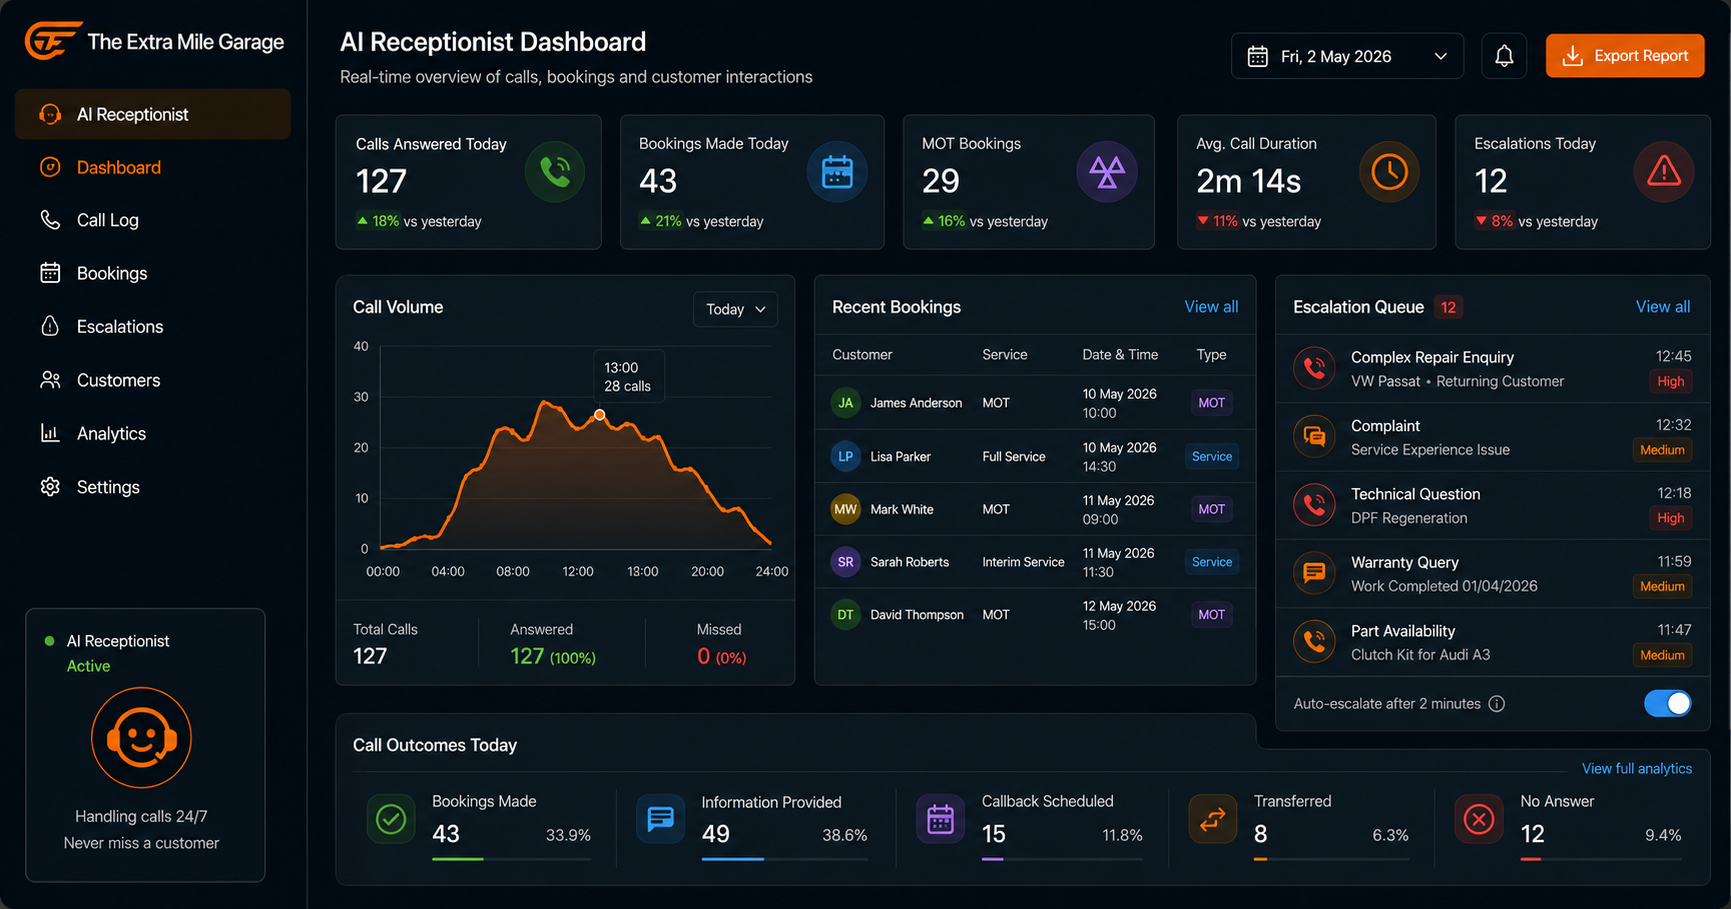This screenshot has height=909, width=1731.
Task: Select the Lisa Parker booking row
Action: [x=1035, y=456]
